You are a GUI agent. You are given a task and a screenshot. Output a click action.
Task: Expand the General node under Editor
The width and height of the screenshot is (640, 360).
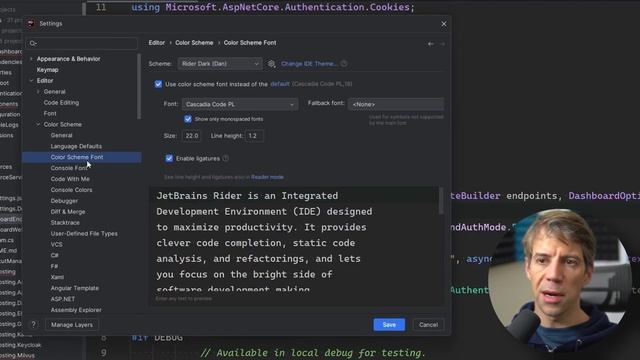pyautogui.click(x=38, y=92)
